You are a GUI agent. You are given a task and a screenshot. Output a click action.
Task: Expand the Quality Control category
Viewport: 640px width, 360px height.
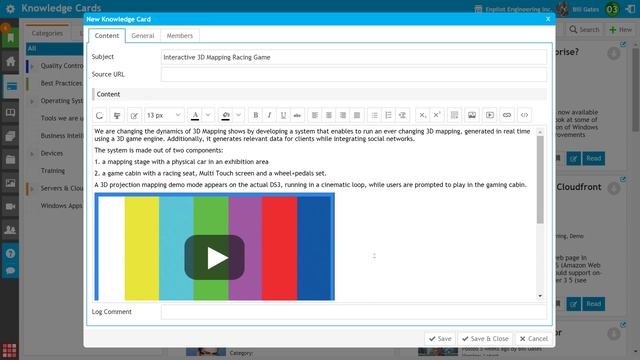(32, 66)
